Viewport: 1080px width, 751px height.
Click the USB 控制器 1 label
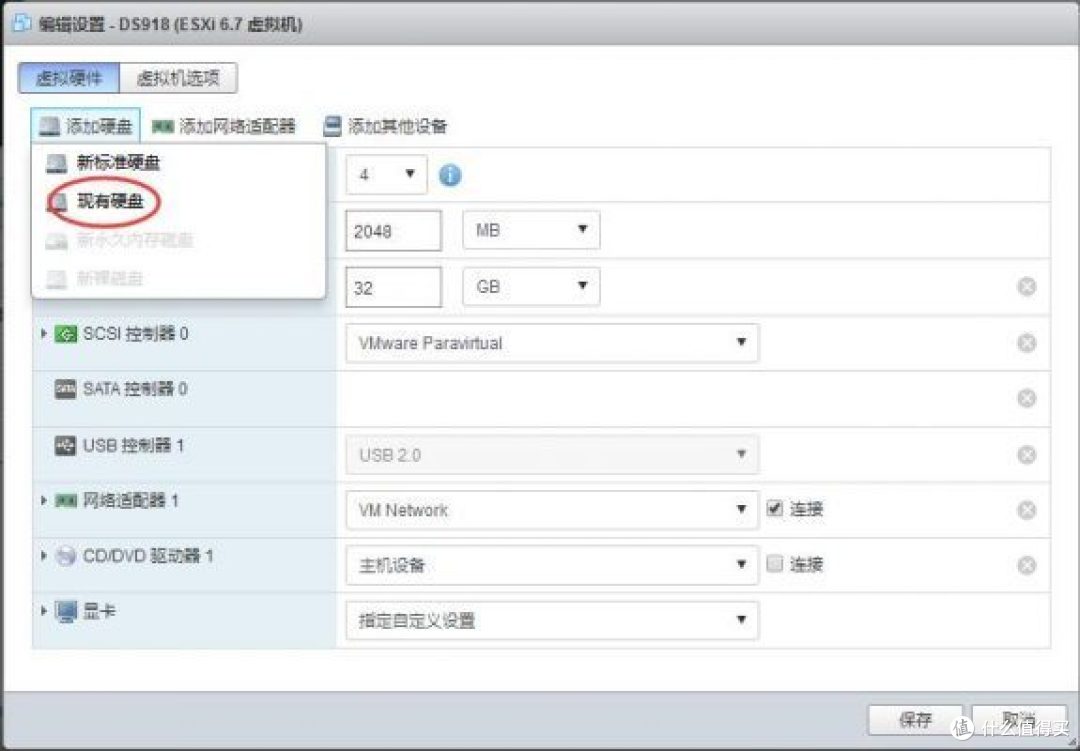pyautogui.click(x=134, y=446)
